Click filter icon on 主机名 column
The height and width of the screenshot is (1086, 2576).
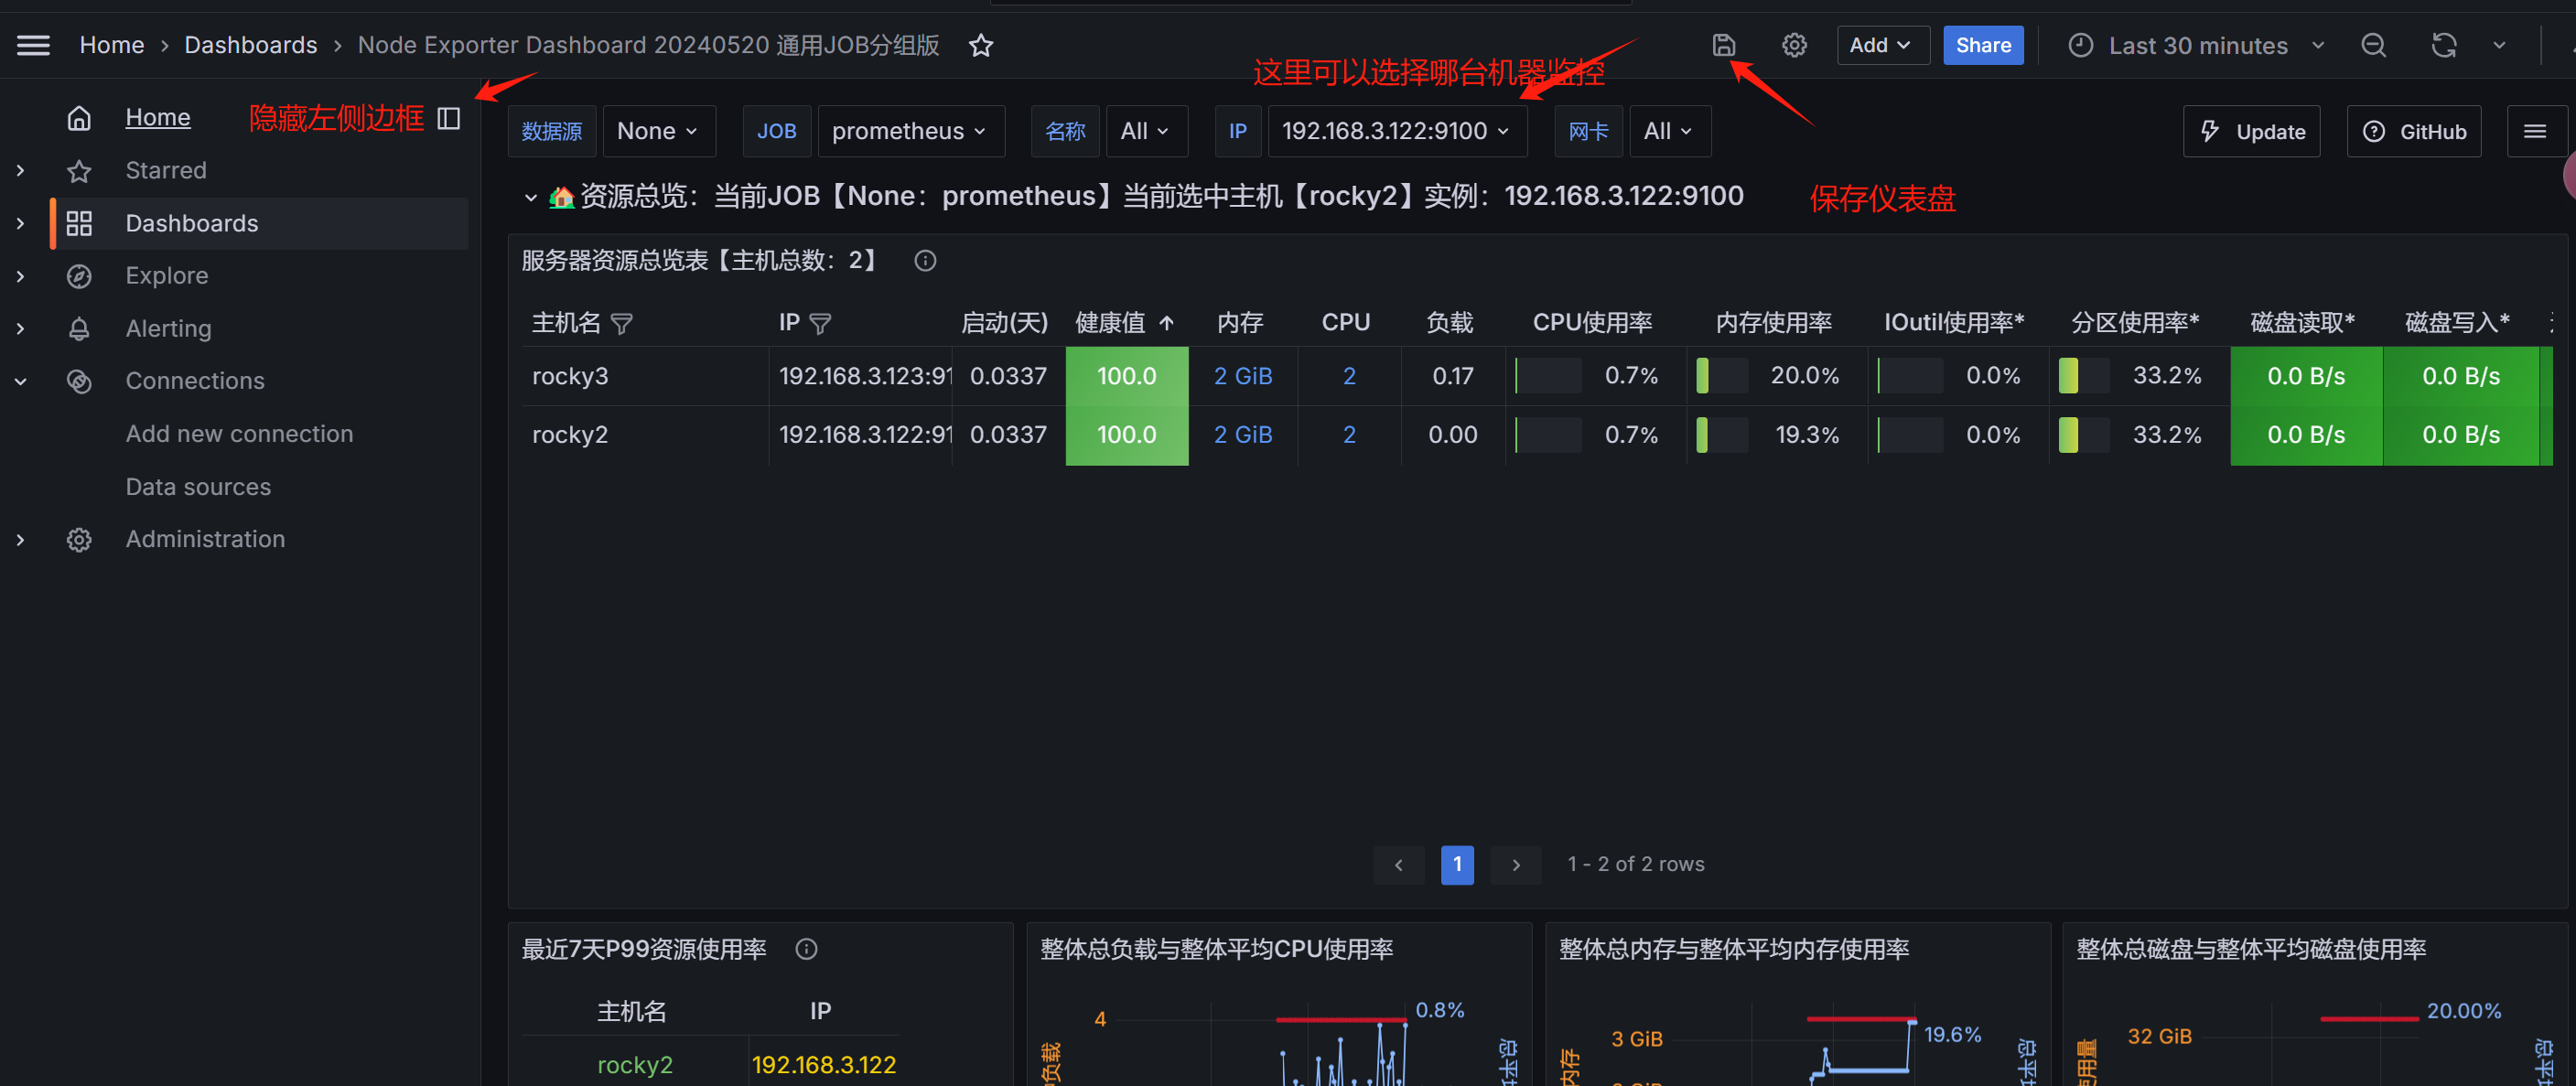(621, 324)
